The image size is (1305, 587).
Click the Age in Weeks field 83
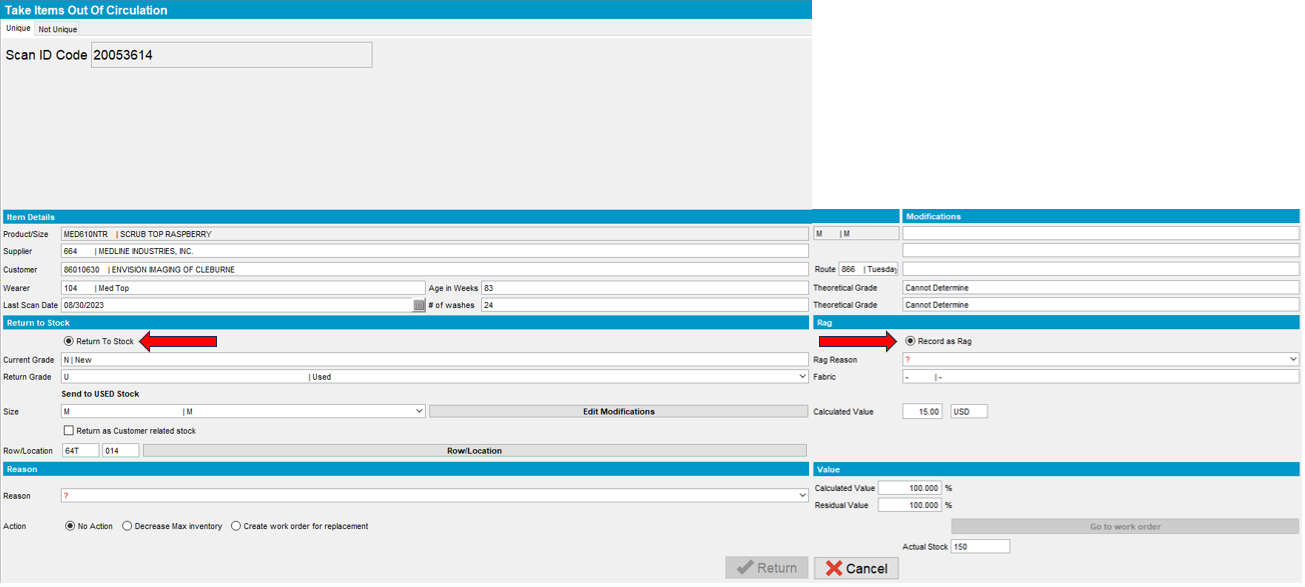point(644,288)
